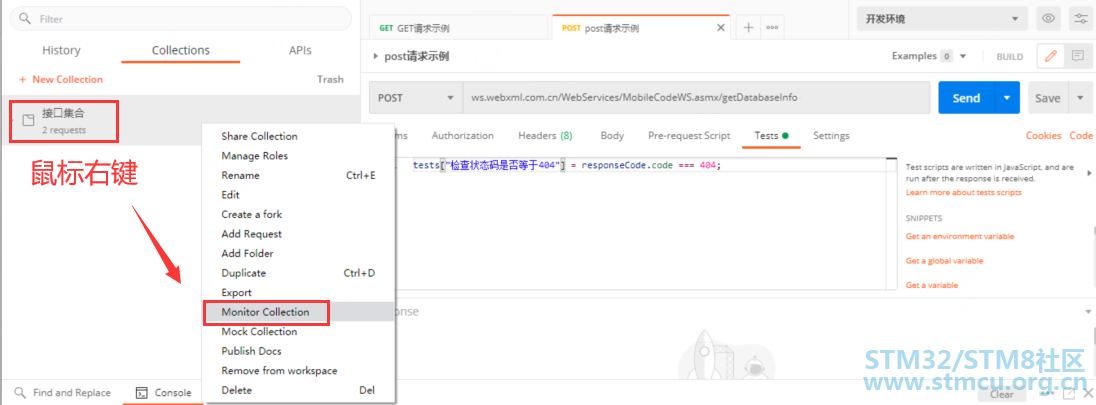Click the Filter input field
Screen dimensions: 1096x405
pos(181,19)
